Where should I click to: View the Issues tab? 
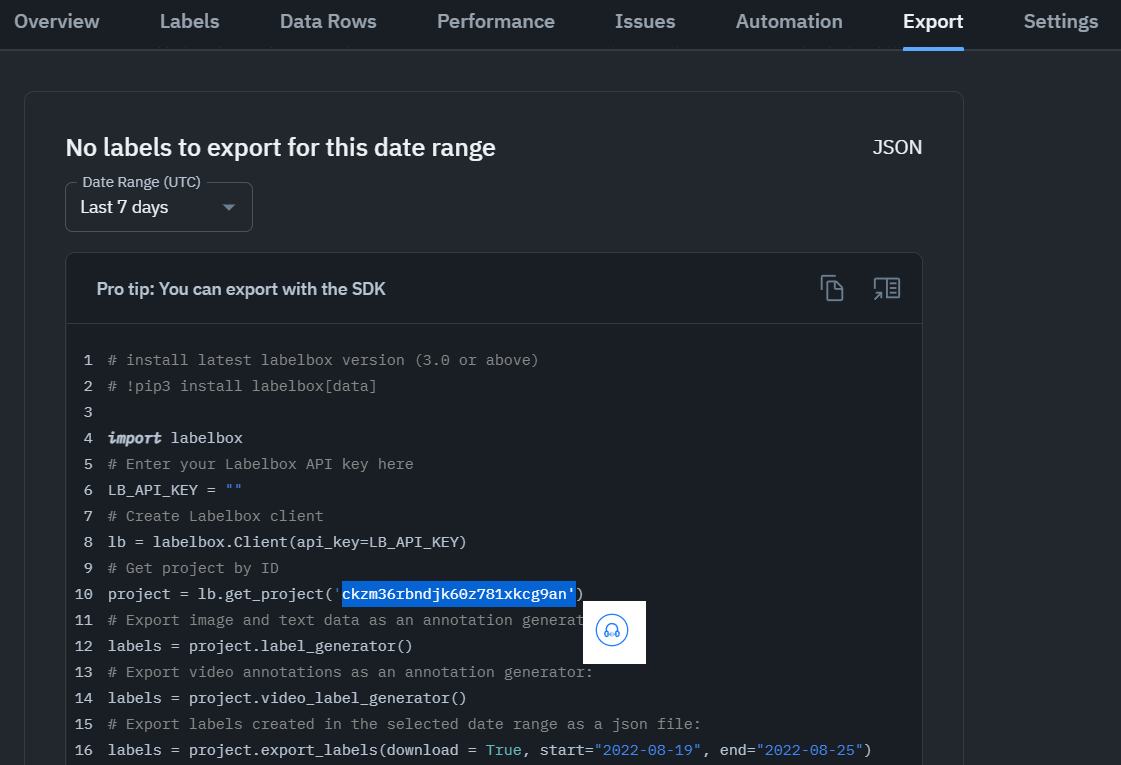point(645,21)
